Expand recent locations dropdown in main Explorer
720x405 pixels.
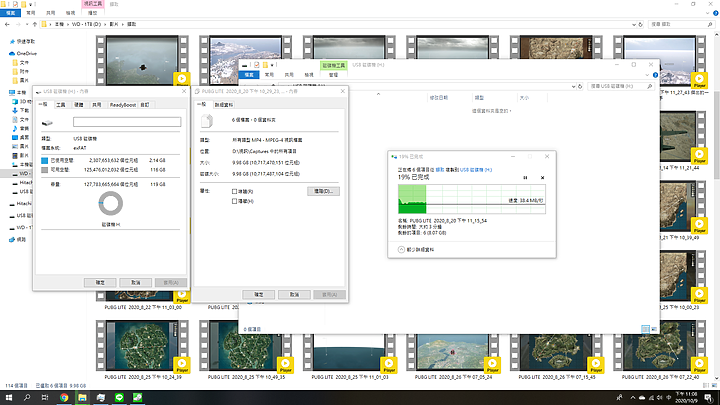(x=27, y=24)
